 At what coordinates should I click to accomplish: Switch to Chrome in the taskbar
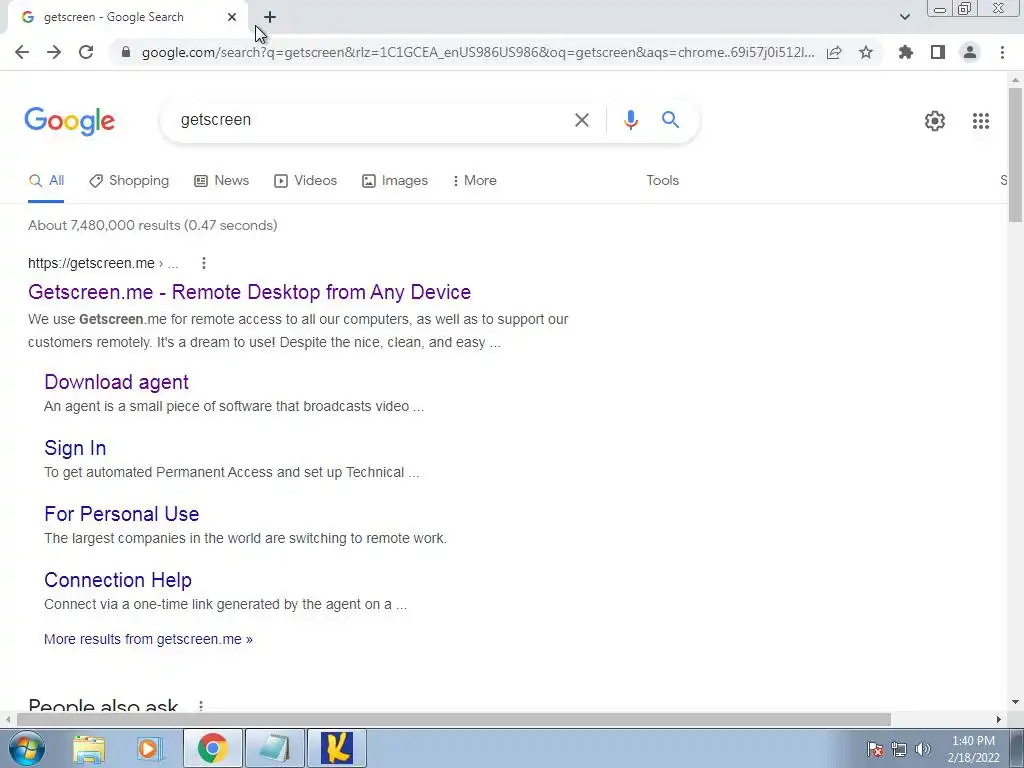click(213, 748)
